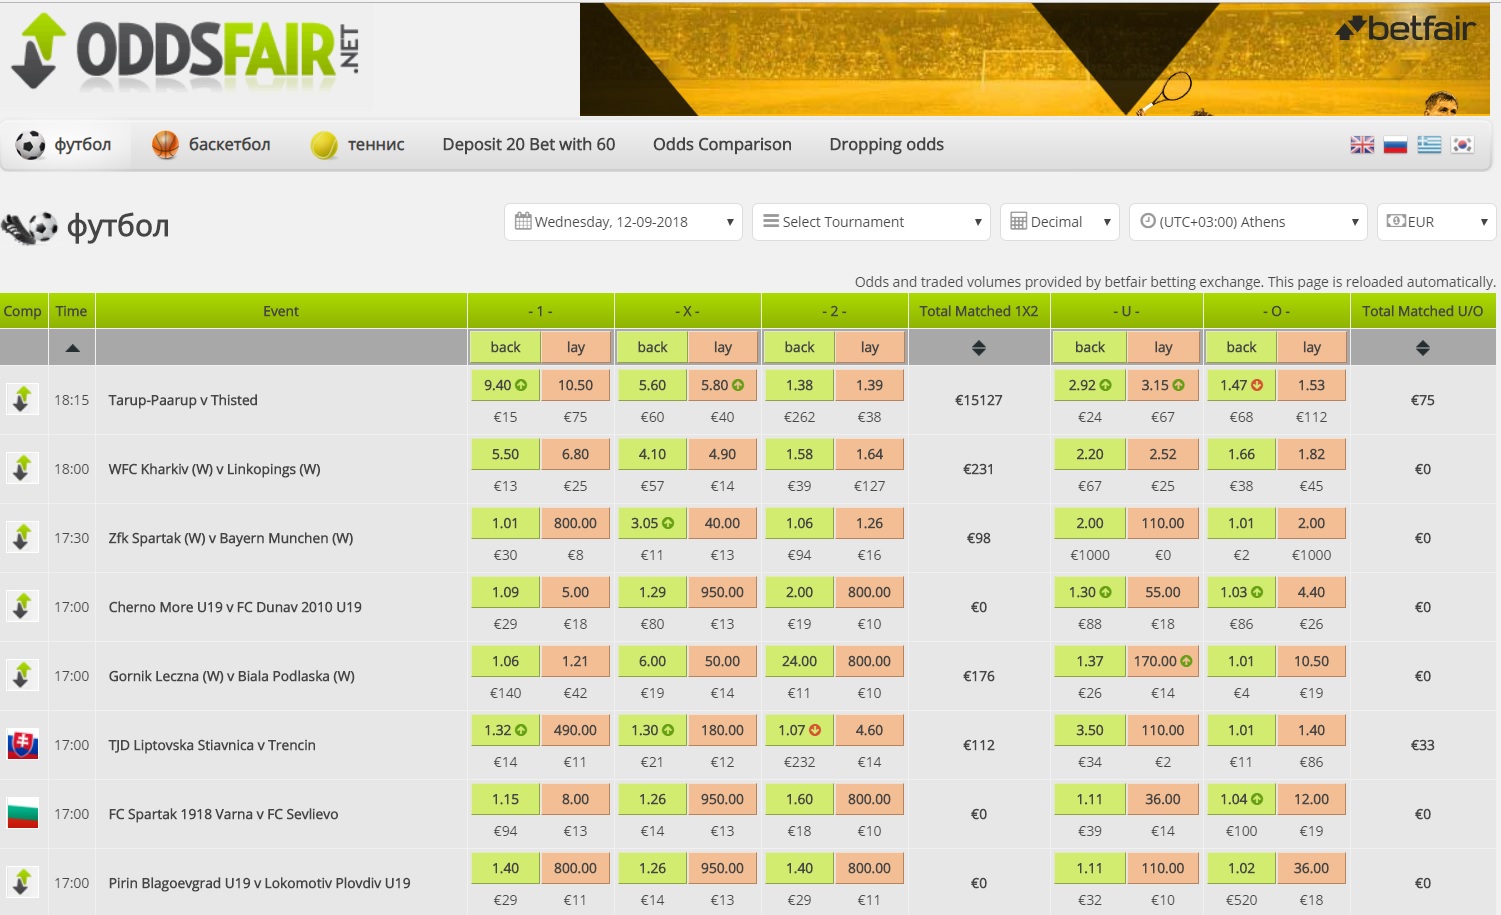Open the date dropdown Wednesday, 12-09-2018
This screenshot has height=915, width=1501.
tap(624, 222)
